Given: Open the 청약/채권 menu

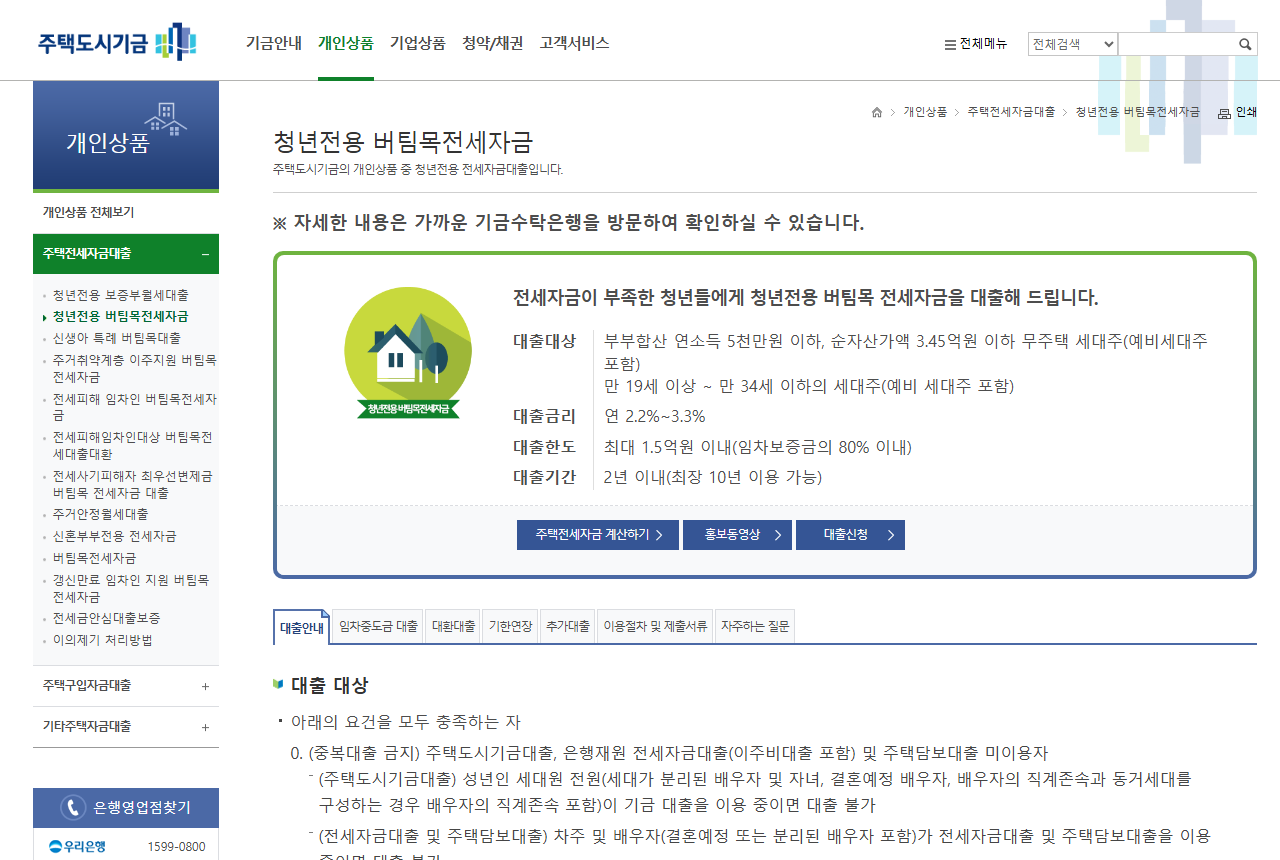Looking at the screenshot, I should [x=492, y=43].
